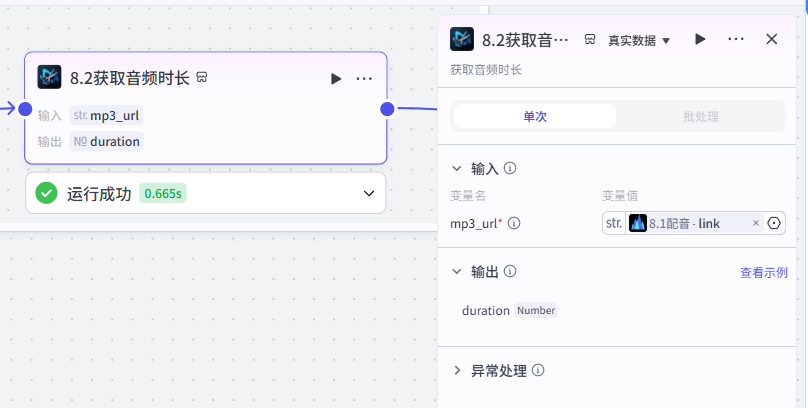Close the node configuration panel
Screen dimensions: 808x408
point(771,39)
